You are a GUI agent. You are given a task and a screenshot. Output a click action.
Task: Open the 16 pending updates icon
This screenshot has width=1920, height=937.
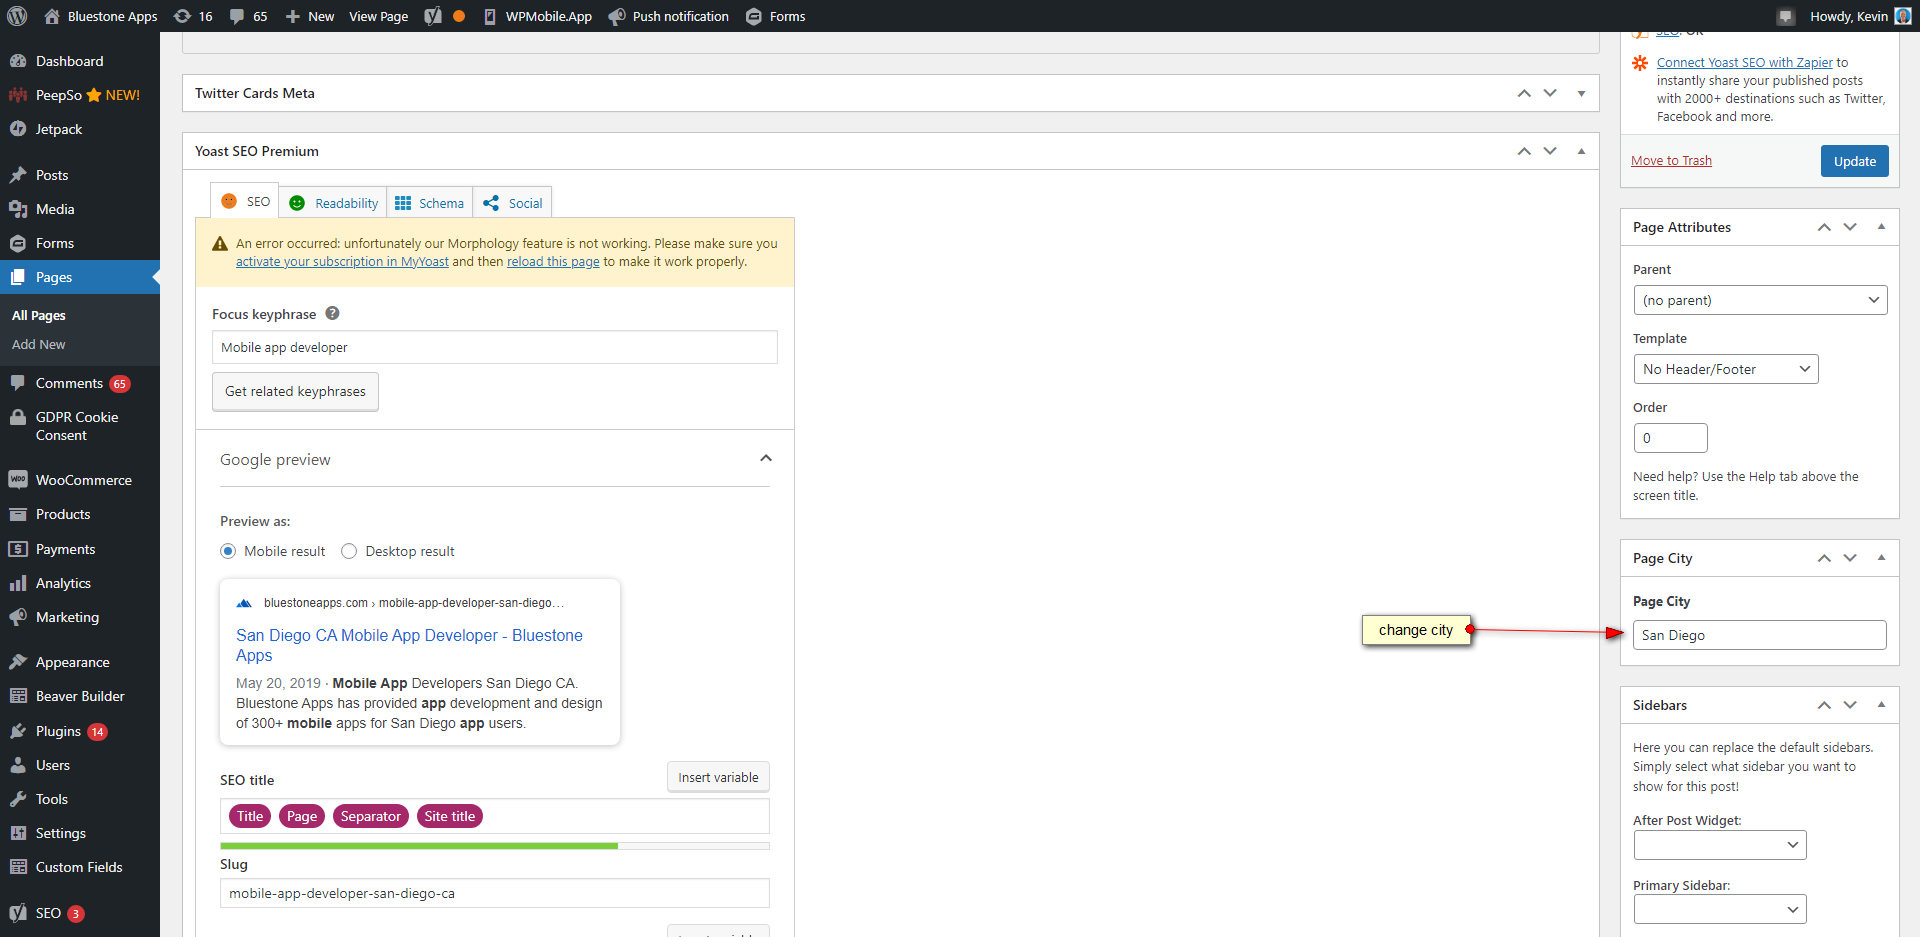(182, 16)
